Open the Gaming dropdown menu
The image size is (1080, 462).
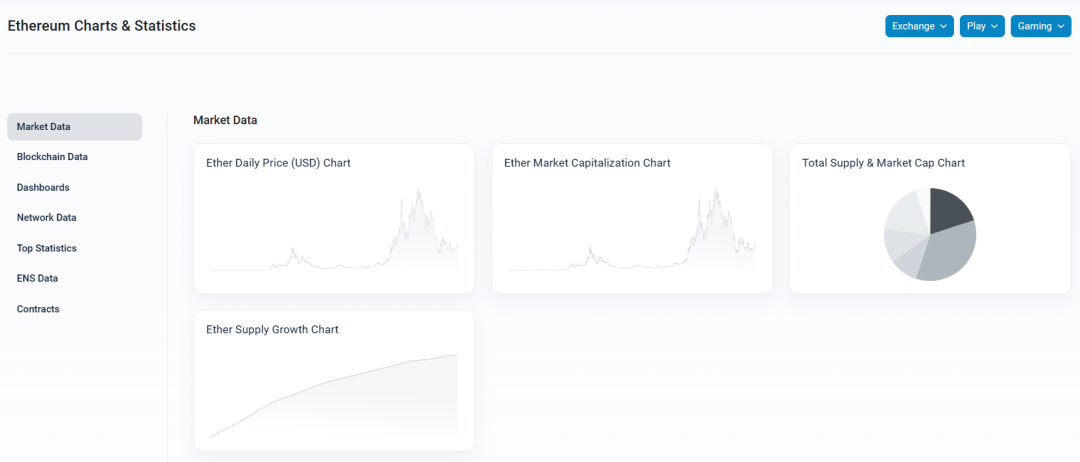(1040, 26)
